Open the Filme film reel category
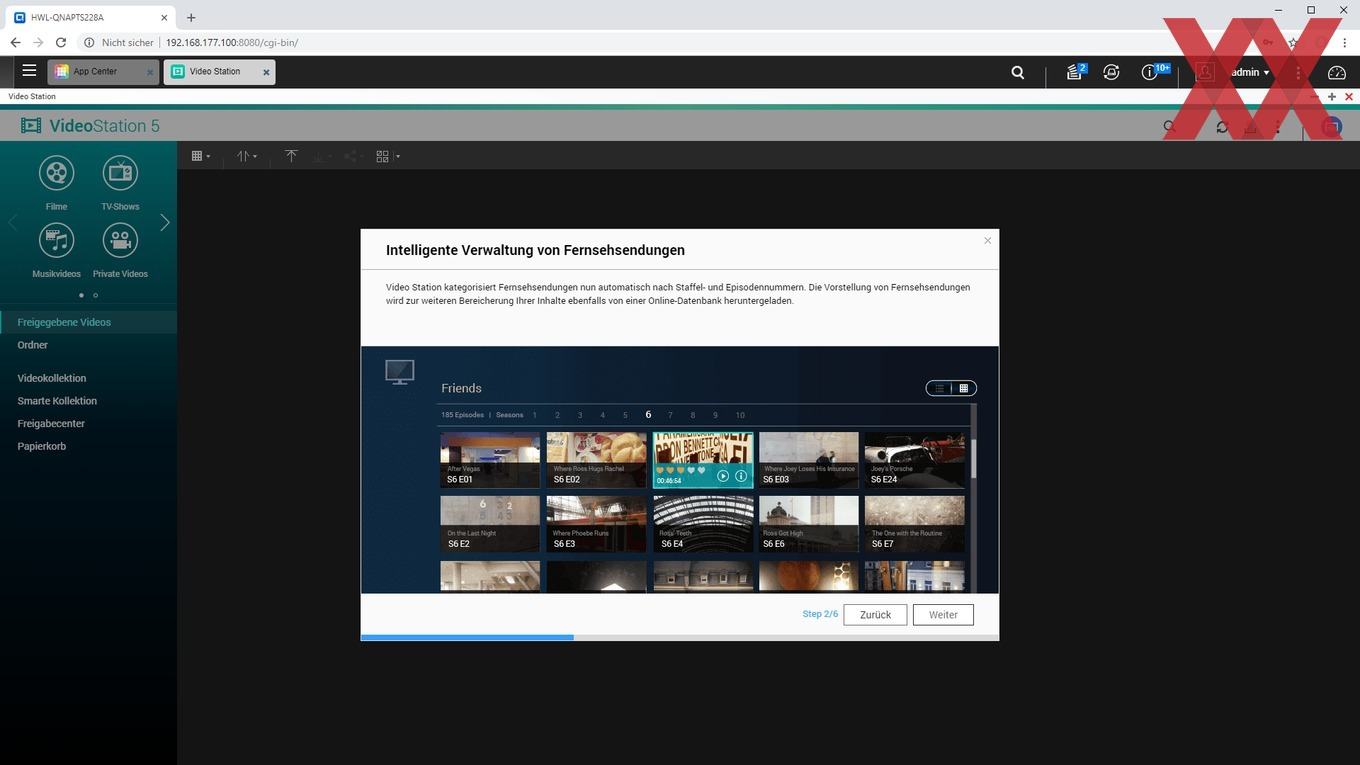This screenshot has height=765, width=1360. coord(56,173)
